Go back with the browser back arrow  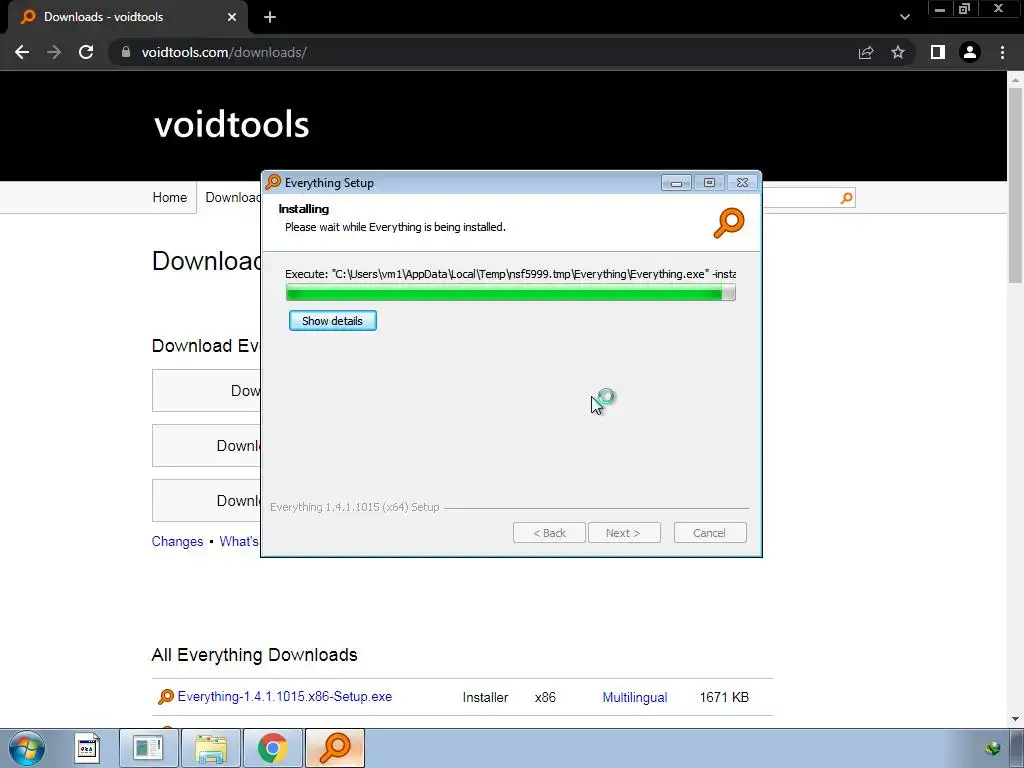pos(22,52)
